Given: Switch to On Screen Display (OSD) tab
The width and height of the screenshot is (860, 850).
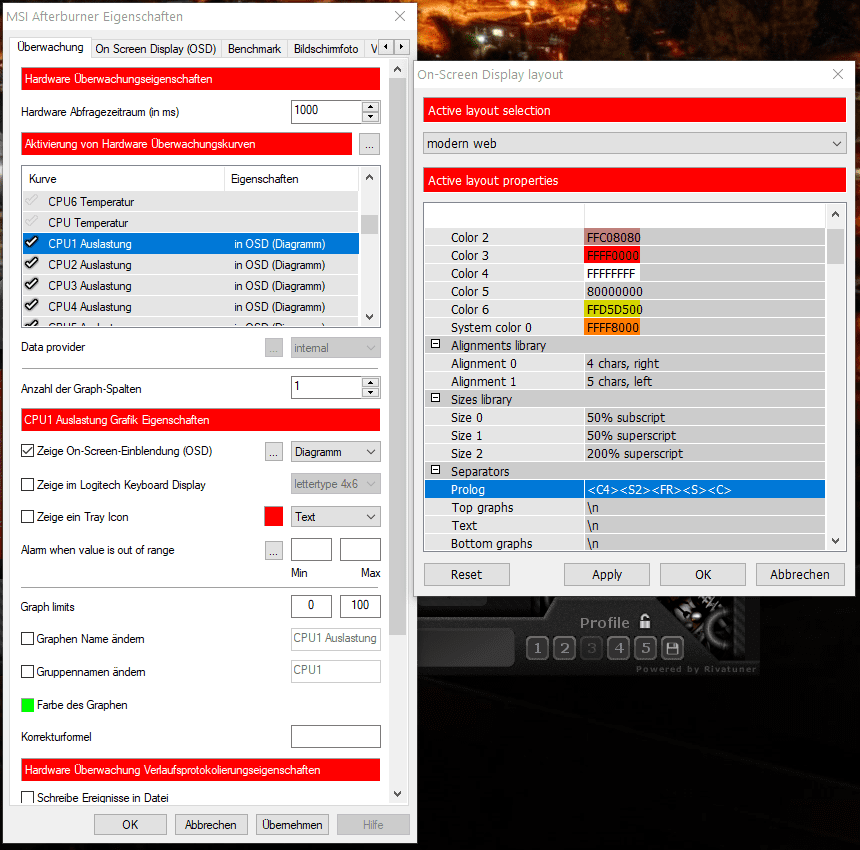Looking at the screenshot, I should pos(156,49).
